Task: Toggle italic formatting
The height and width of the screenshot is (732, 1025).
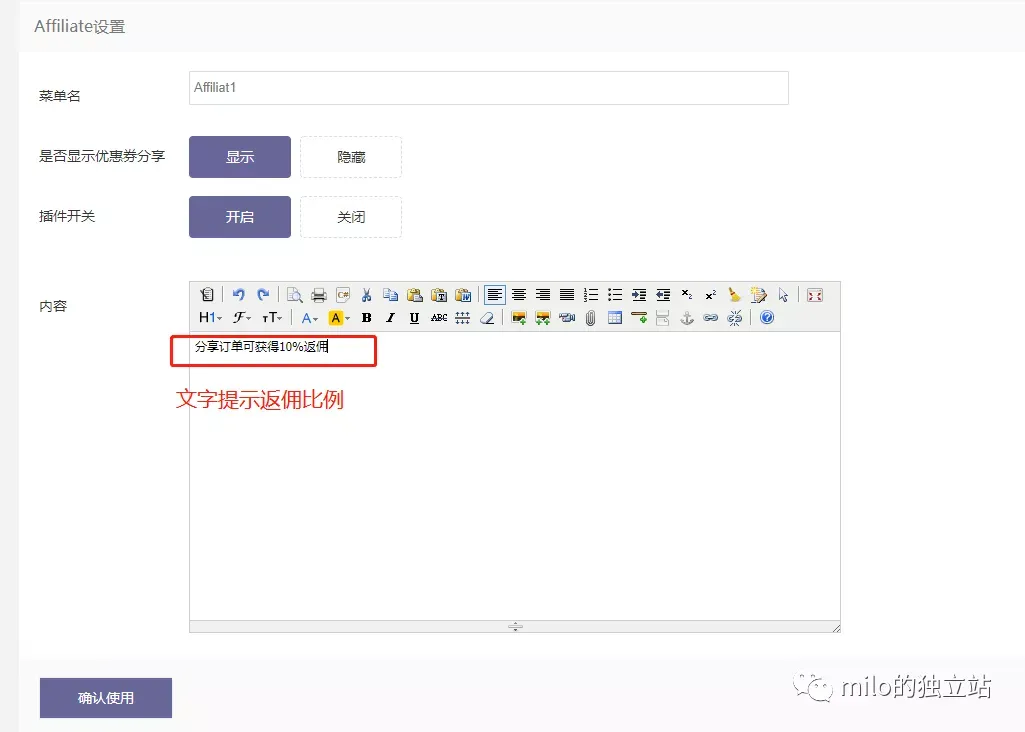Action: click(x=391, y=318)
